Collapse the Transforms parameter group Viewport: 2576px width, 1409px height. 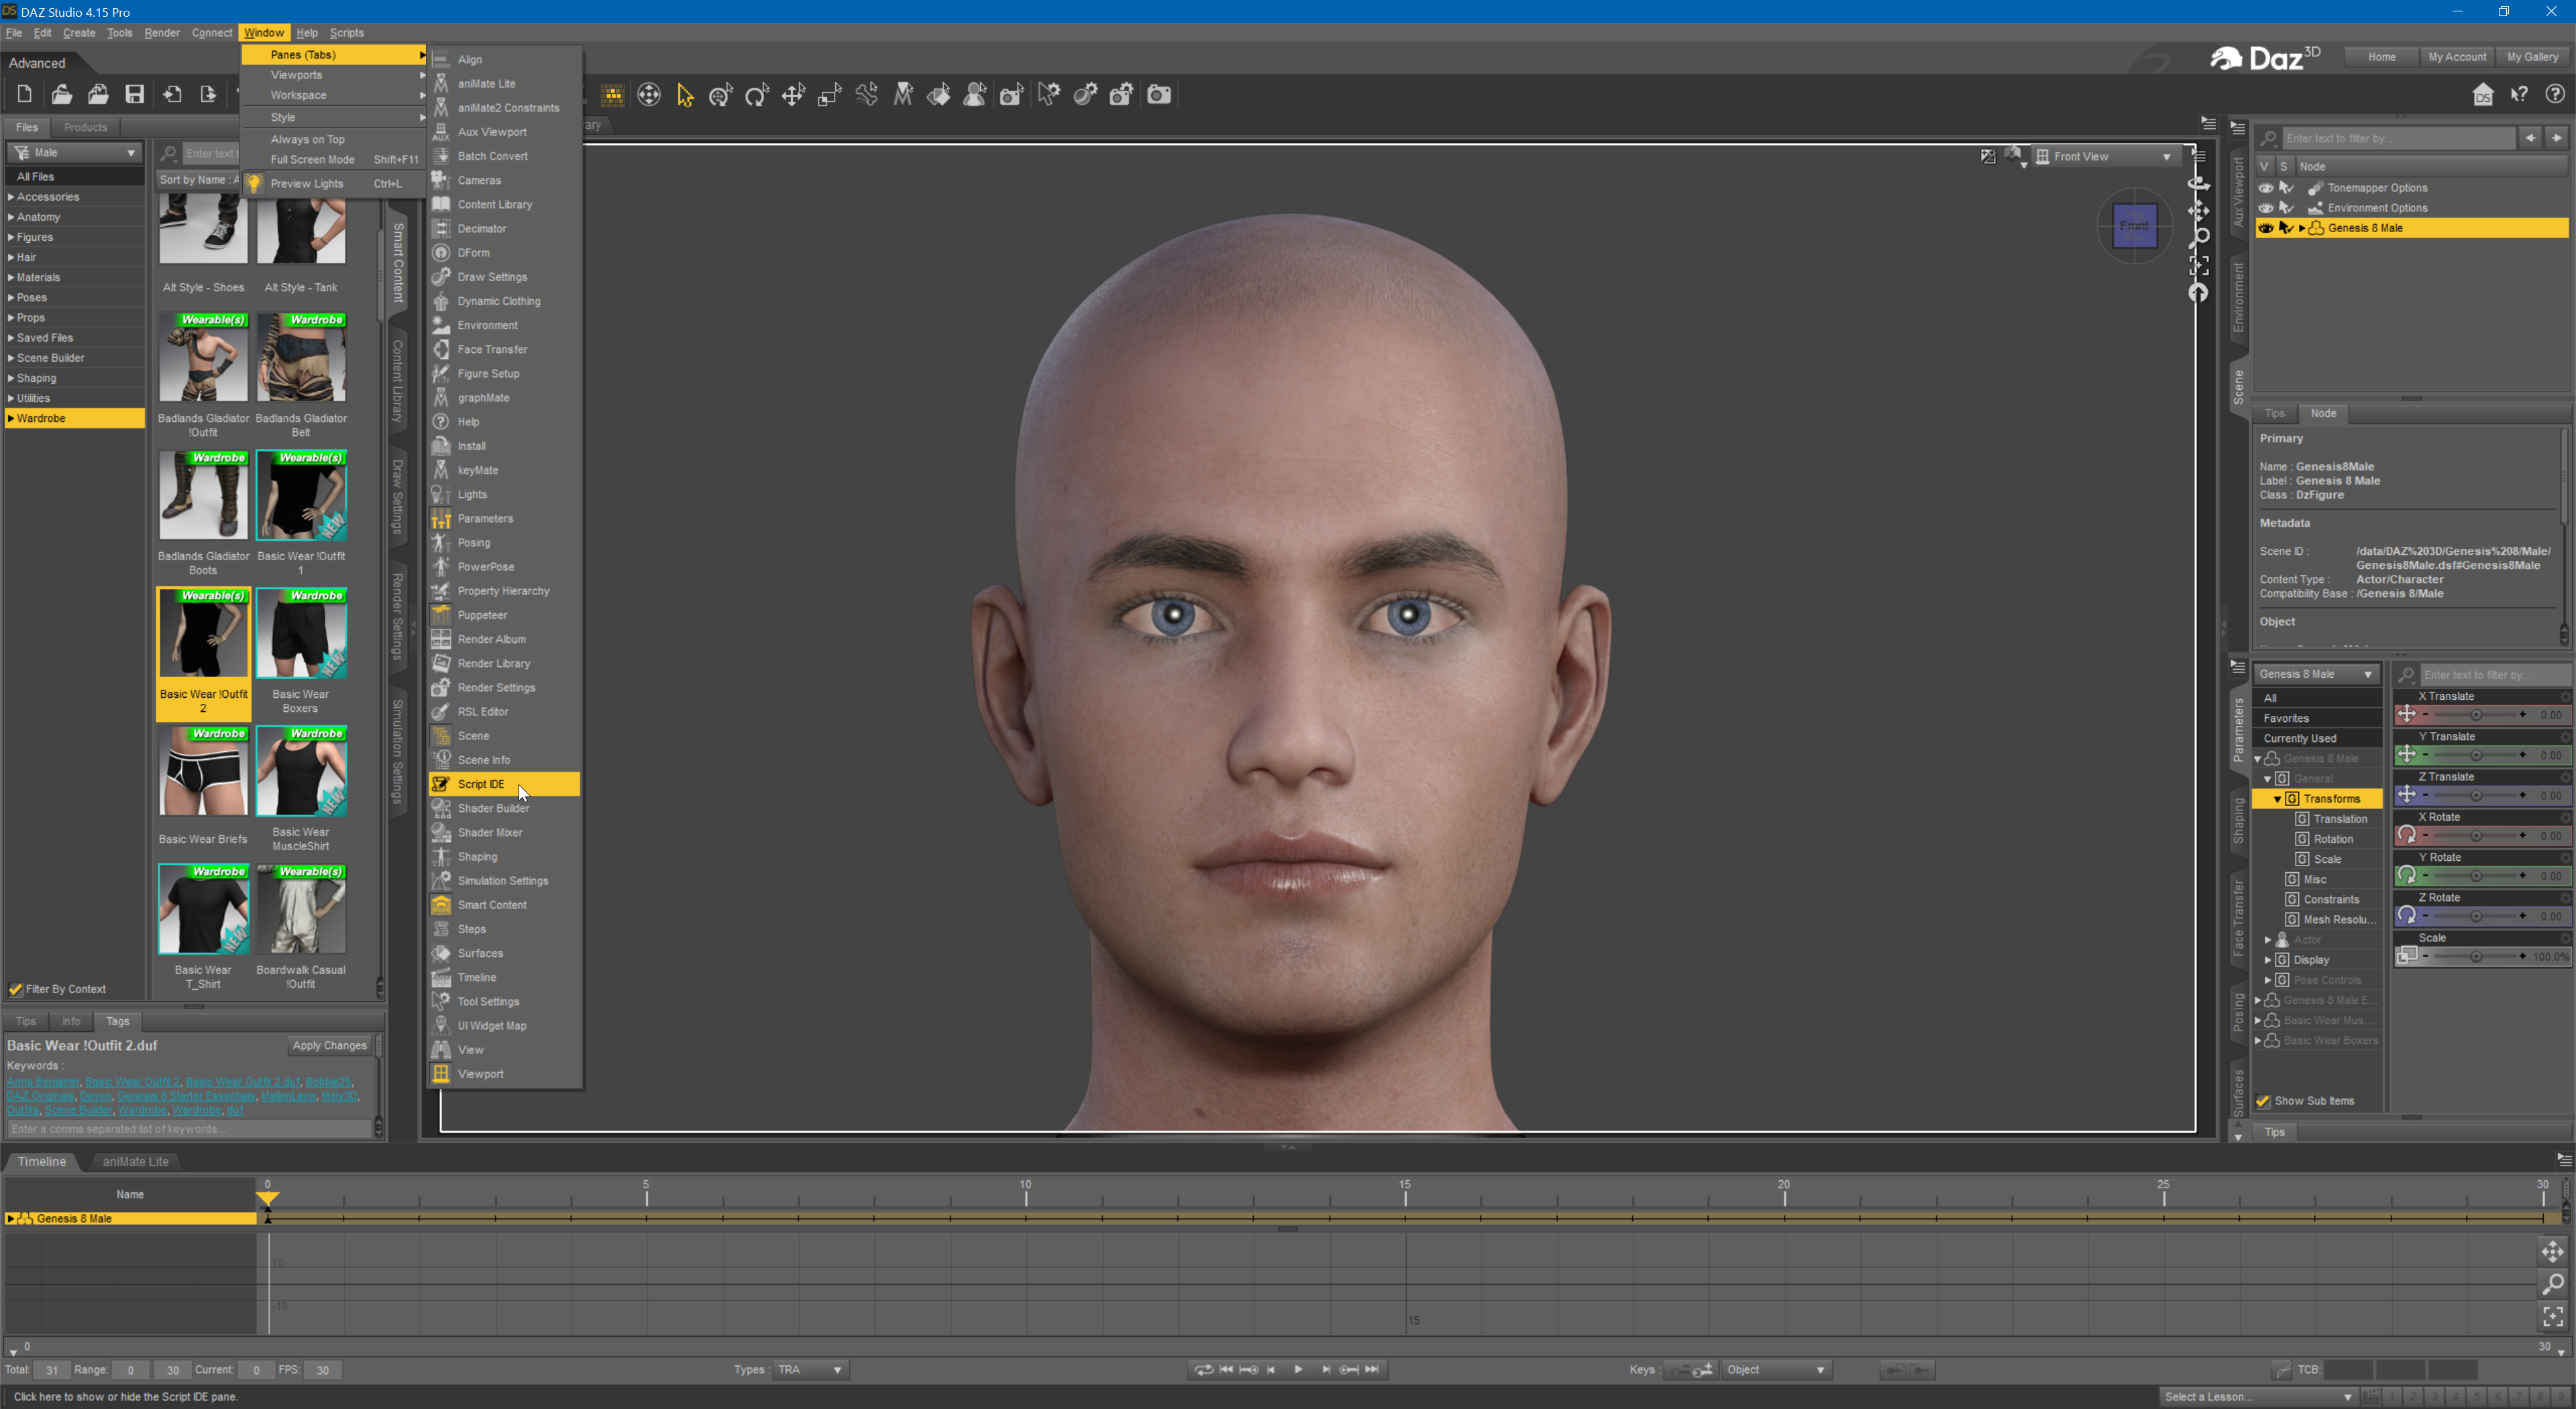point(2278,799)
